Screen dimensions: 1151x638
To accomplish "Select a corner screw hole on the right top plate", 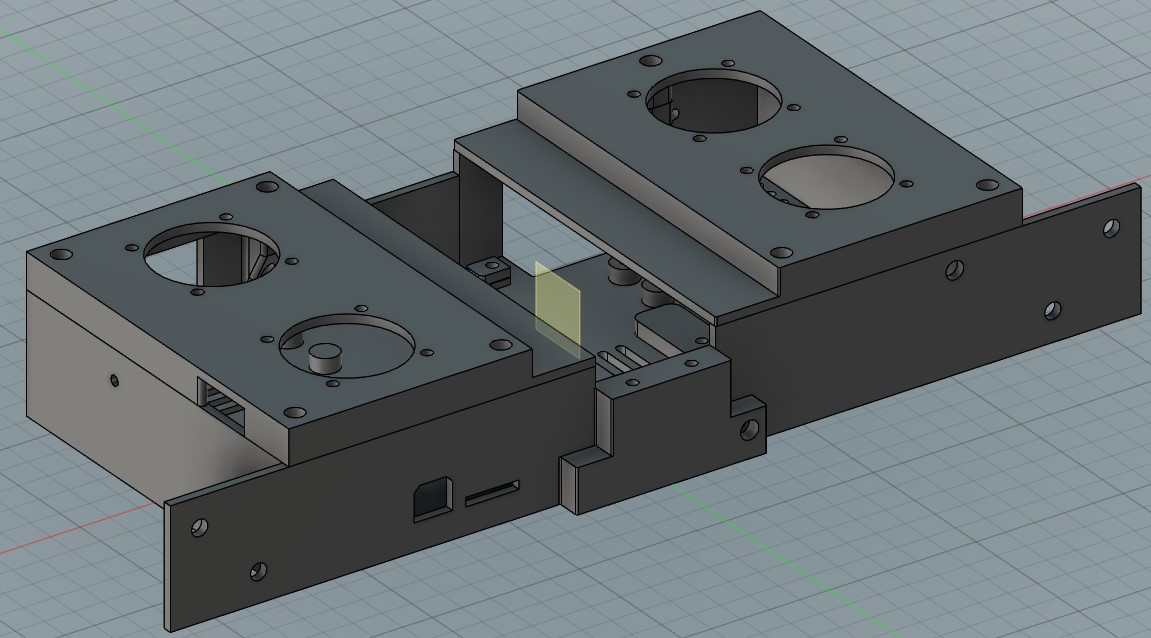I will [x=988, y=185].
